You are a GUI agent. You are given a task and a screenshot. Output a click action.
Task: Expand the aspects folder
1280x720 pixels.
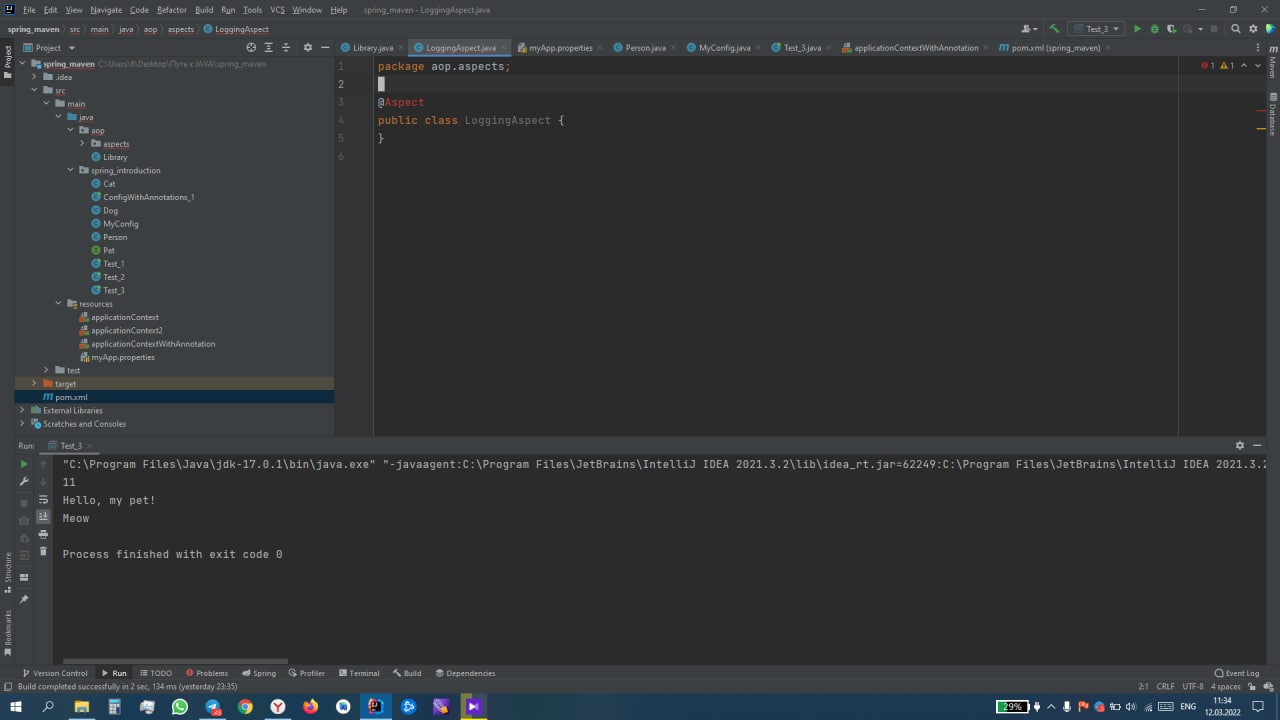point(82,144)
